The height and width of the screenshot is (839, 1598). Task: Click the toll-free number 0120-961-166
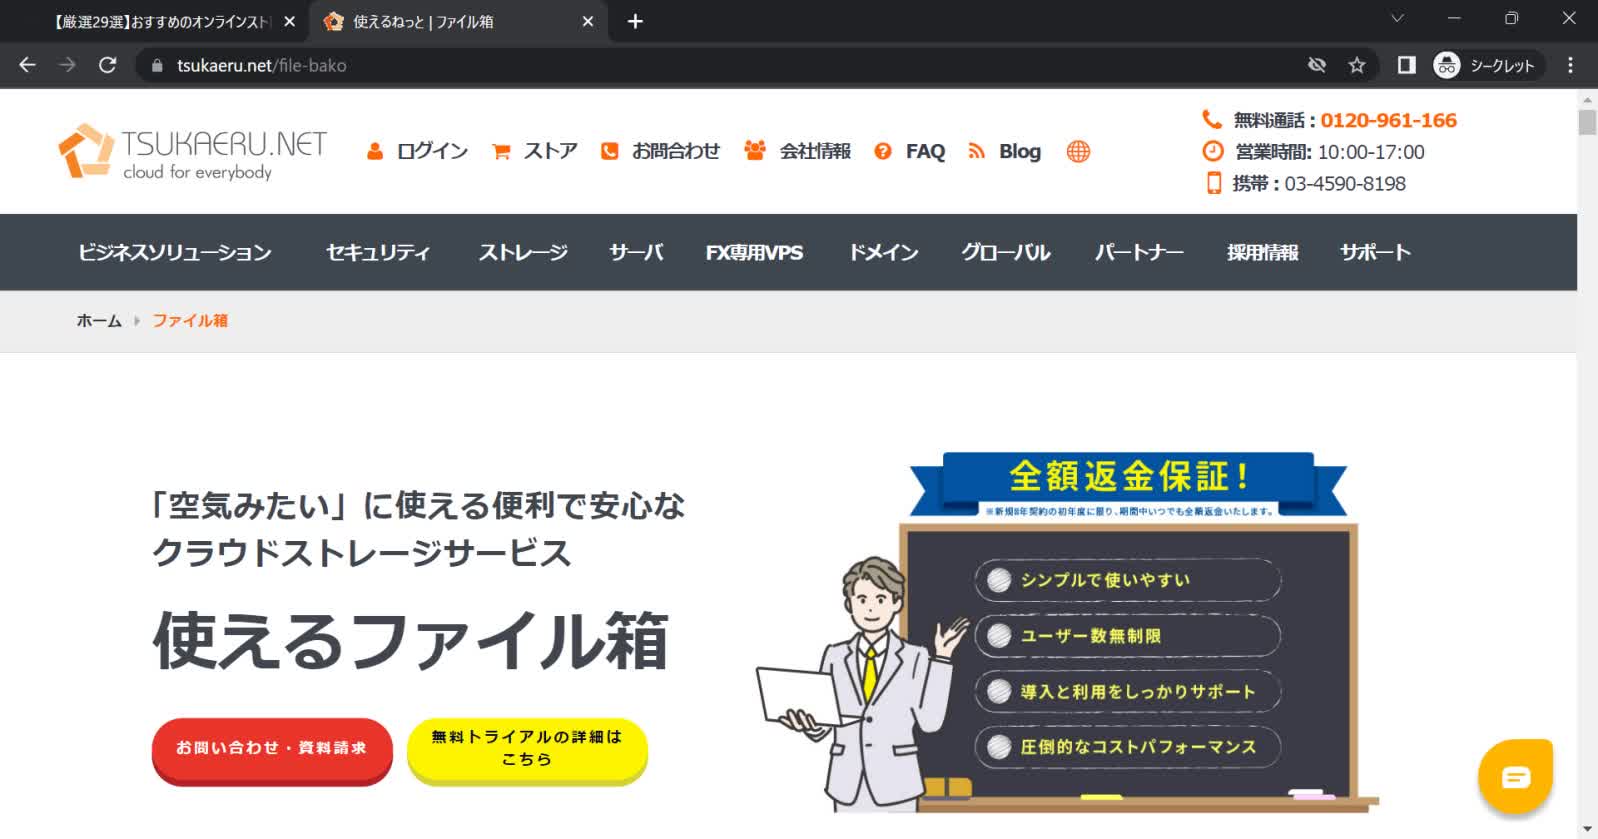pos(1388,120)
